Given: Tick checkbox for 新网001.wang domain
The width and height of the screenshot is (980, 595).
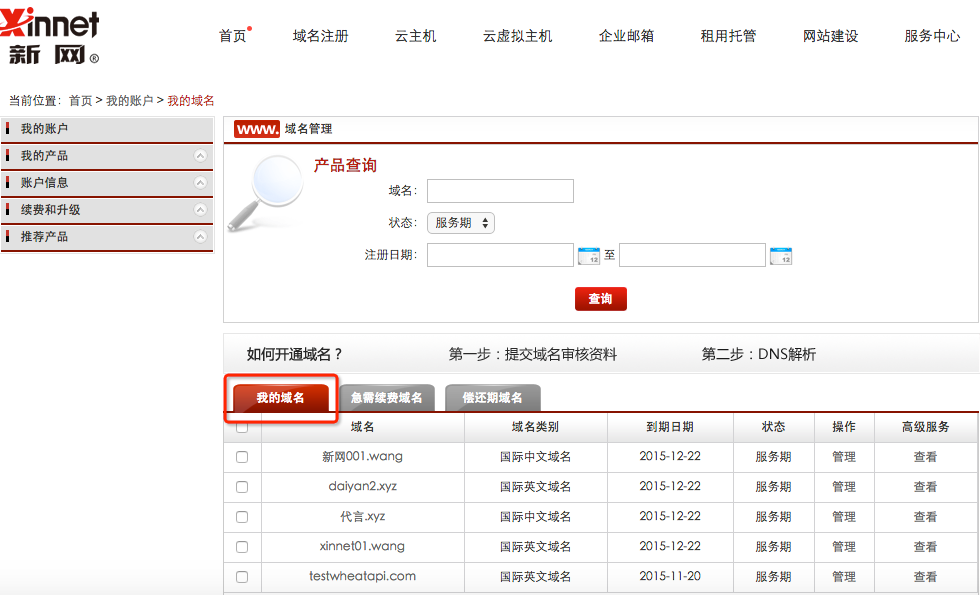Looking at the screenshot, I should 242,457.
